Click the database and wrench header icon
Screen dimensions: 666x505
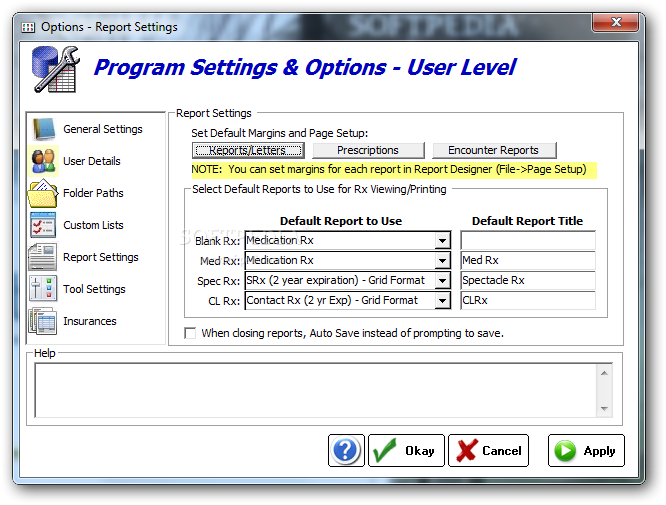coord(56,69)
